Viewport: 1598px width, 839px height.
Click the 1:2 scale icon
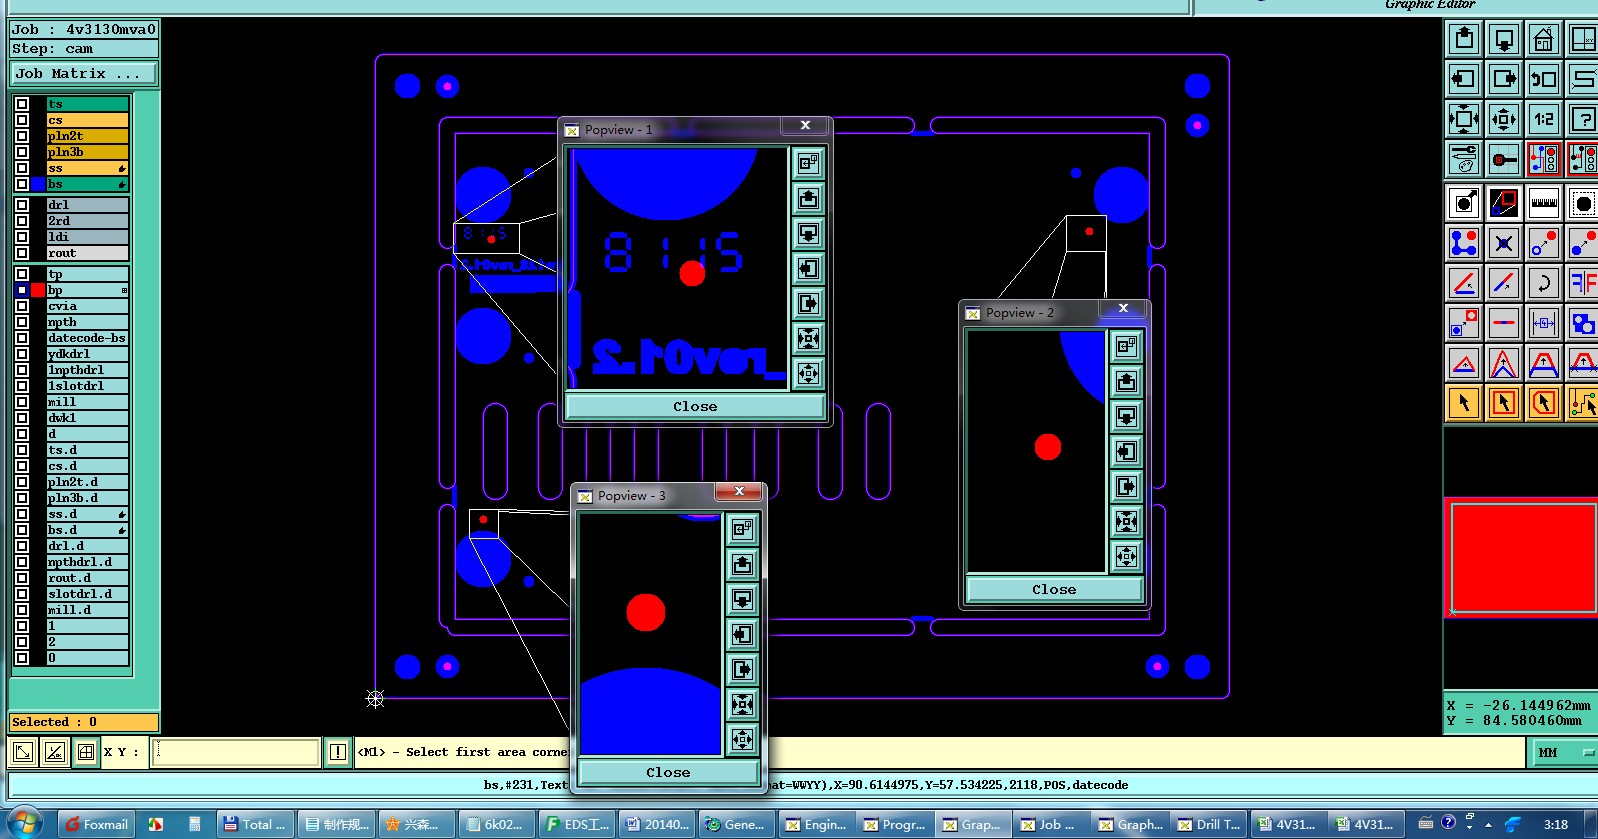click(x=1544, y=119)
